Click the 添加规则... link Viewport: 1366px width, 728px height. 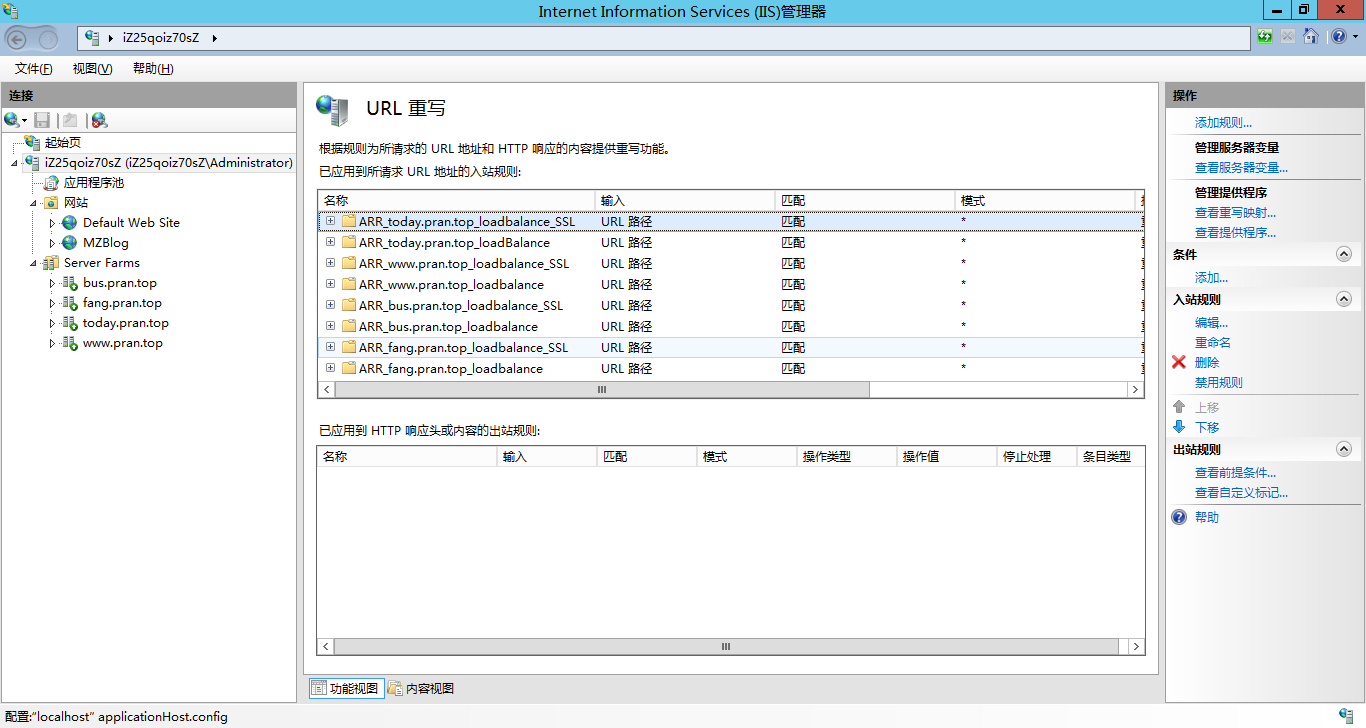(1223, 123)
